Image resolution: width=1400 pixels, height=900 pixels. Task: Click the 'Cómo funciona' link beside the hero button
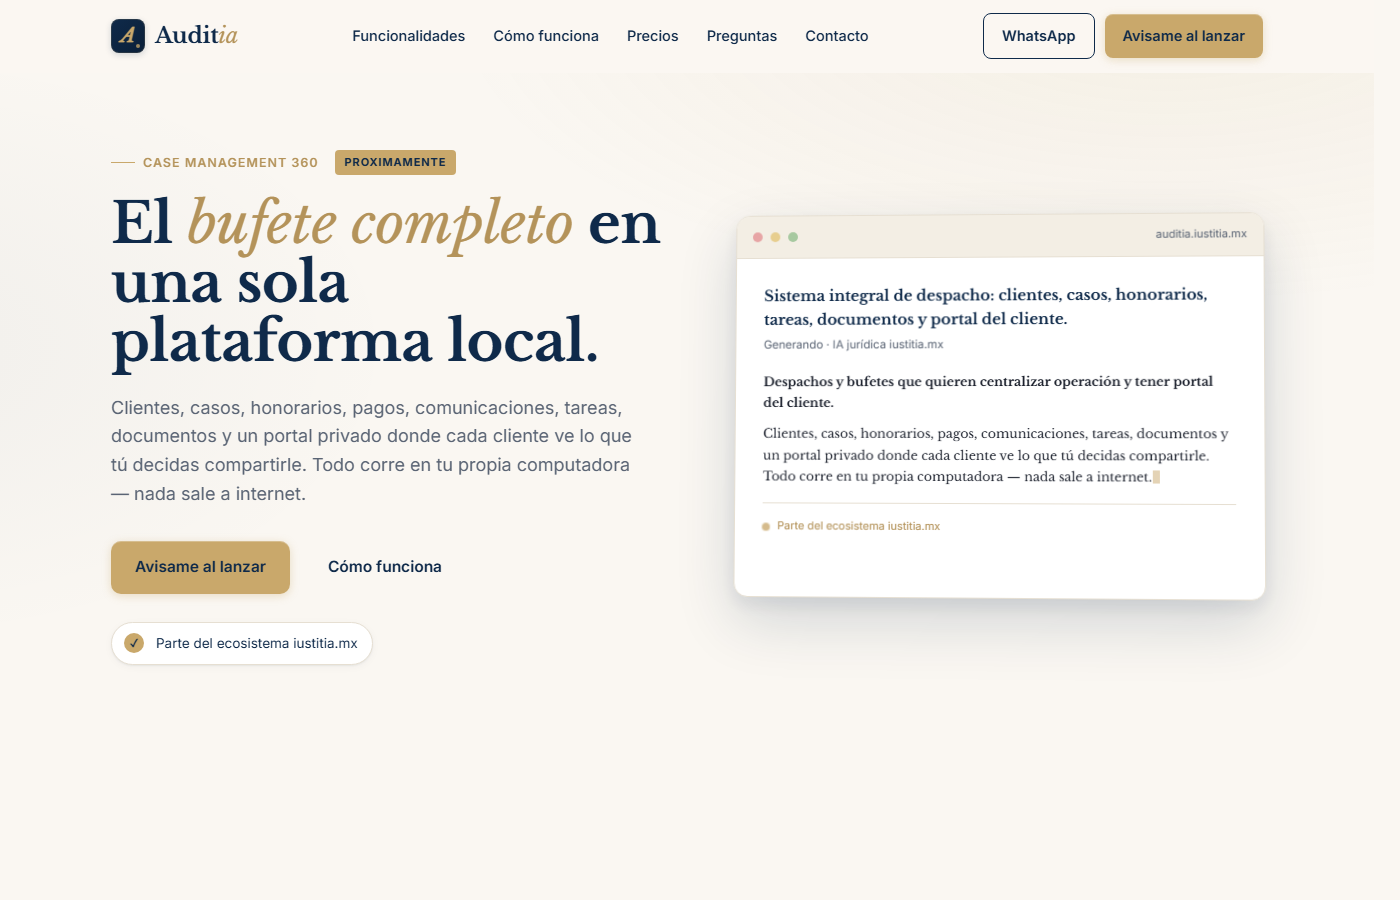click(x=384, y=566)
